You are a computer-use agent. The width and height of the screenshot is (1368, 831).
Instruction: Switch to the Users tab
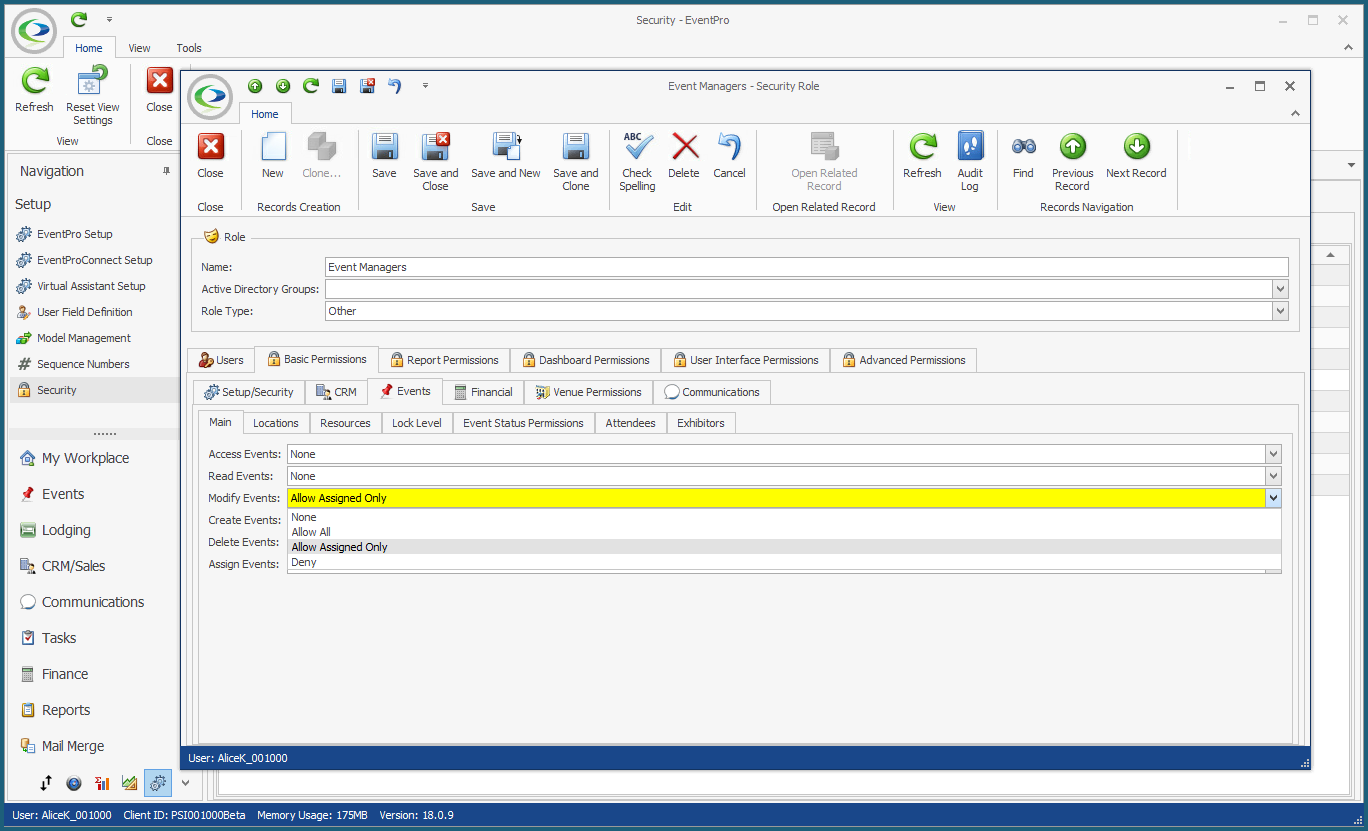[220, 360]
